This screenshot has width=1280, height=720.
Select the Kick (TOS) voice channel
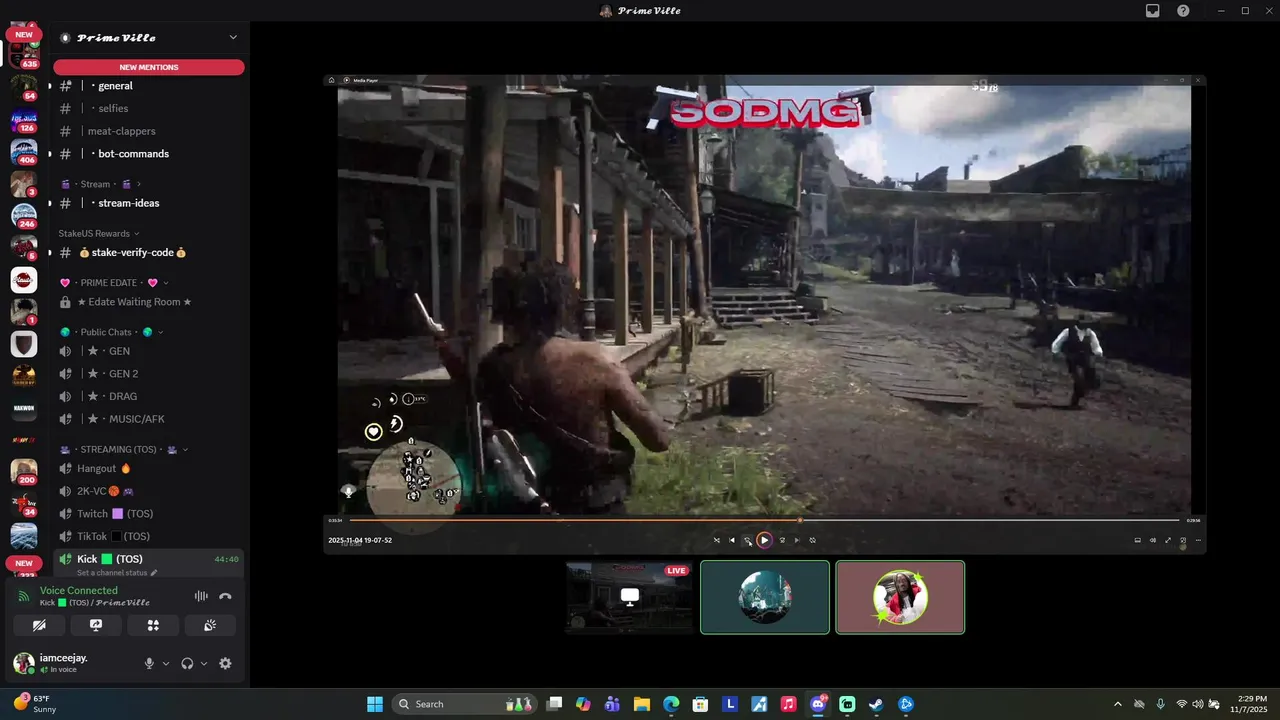click(x=149, y=559)
